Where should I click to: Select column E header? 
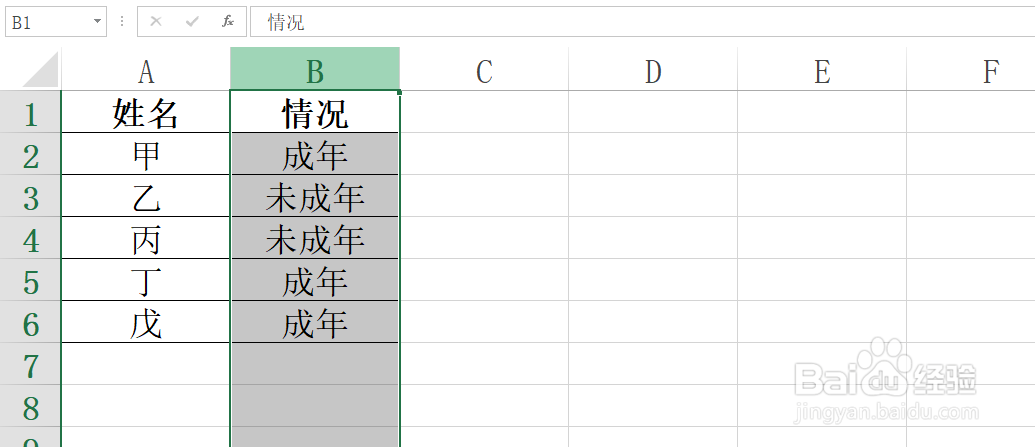pos(822,71)
